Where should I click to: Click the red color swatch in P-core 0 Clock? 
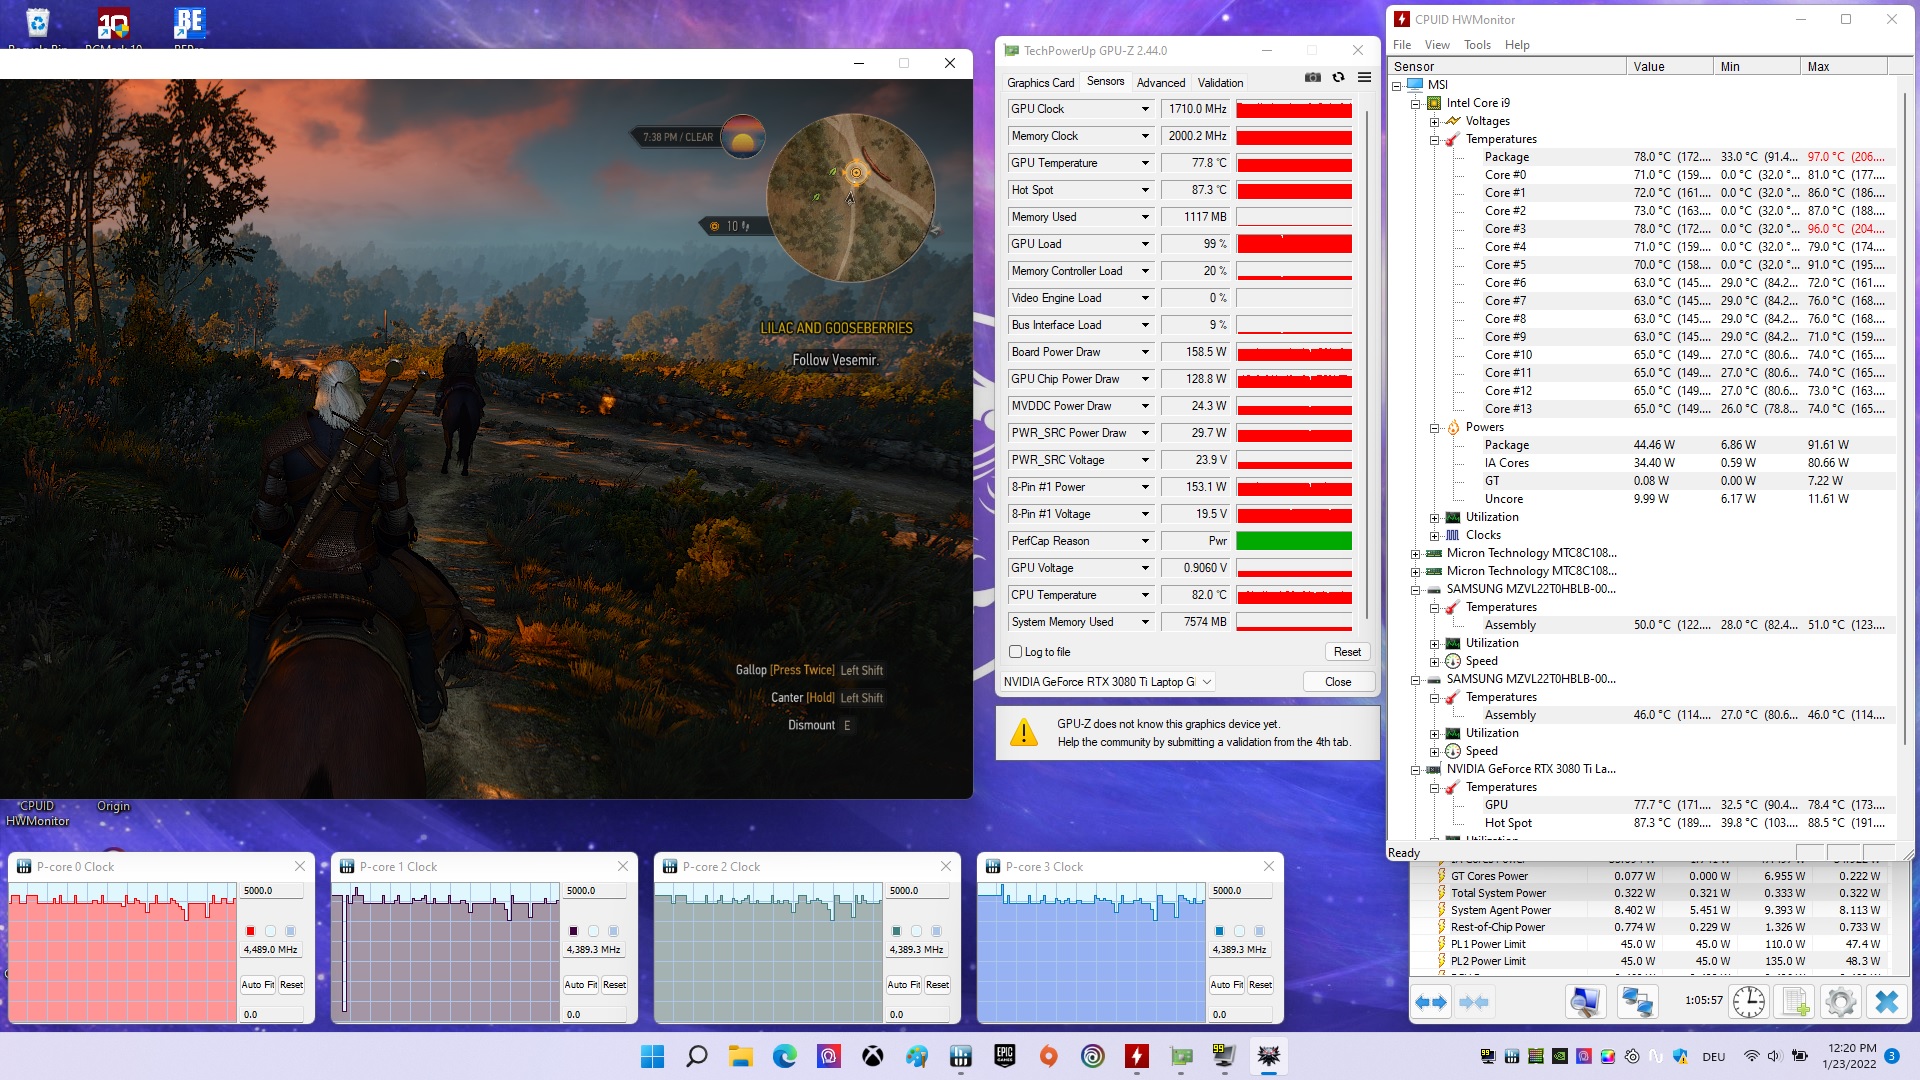(251, 931)
